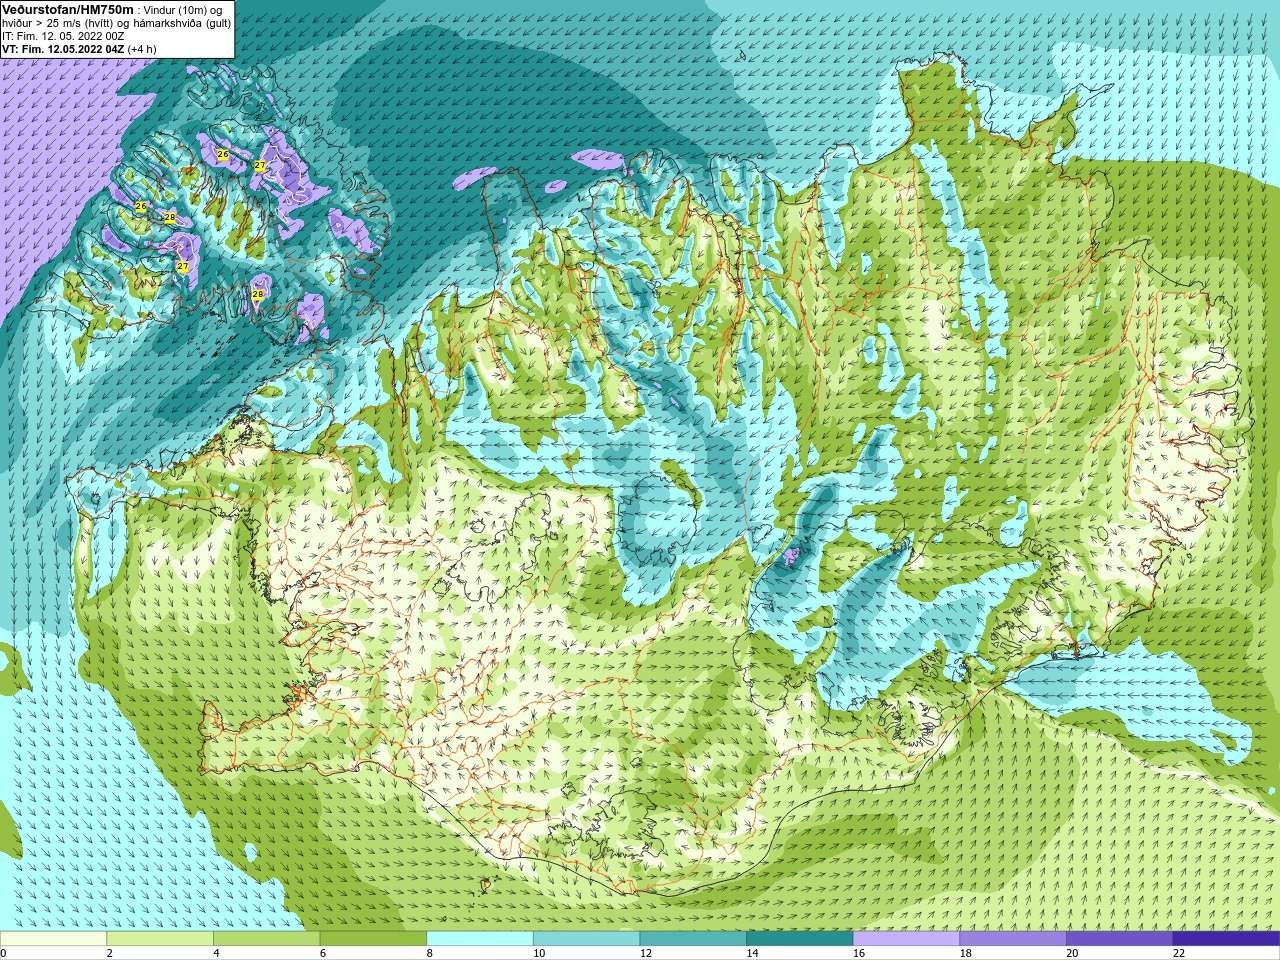
Task: Click the legend scale number 2
Action: (x=110, y=953)
